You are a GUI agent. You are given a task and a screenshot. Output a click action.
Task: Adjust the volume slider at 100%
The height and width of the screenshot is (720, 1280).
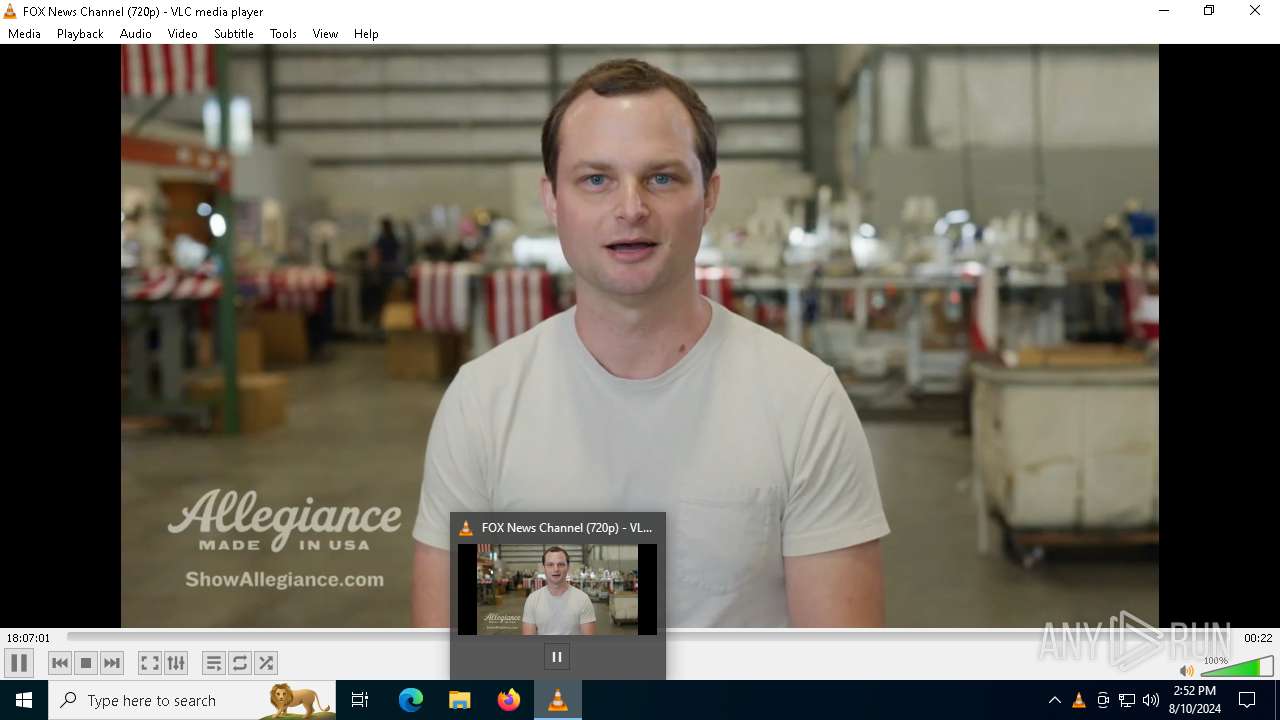coord(1236,667)
